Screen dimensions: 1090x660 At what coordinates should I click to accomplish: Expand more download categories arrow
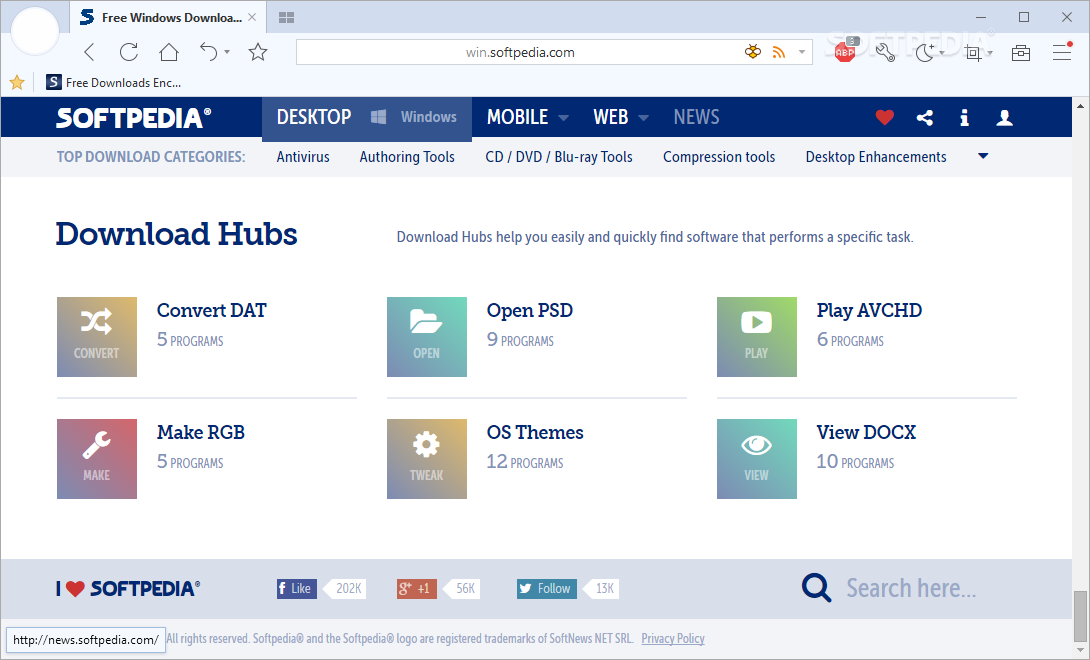(983, 156)
